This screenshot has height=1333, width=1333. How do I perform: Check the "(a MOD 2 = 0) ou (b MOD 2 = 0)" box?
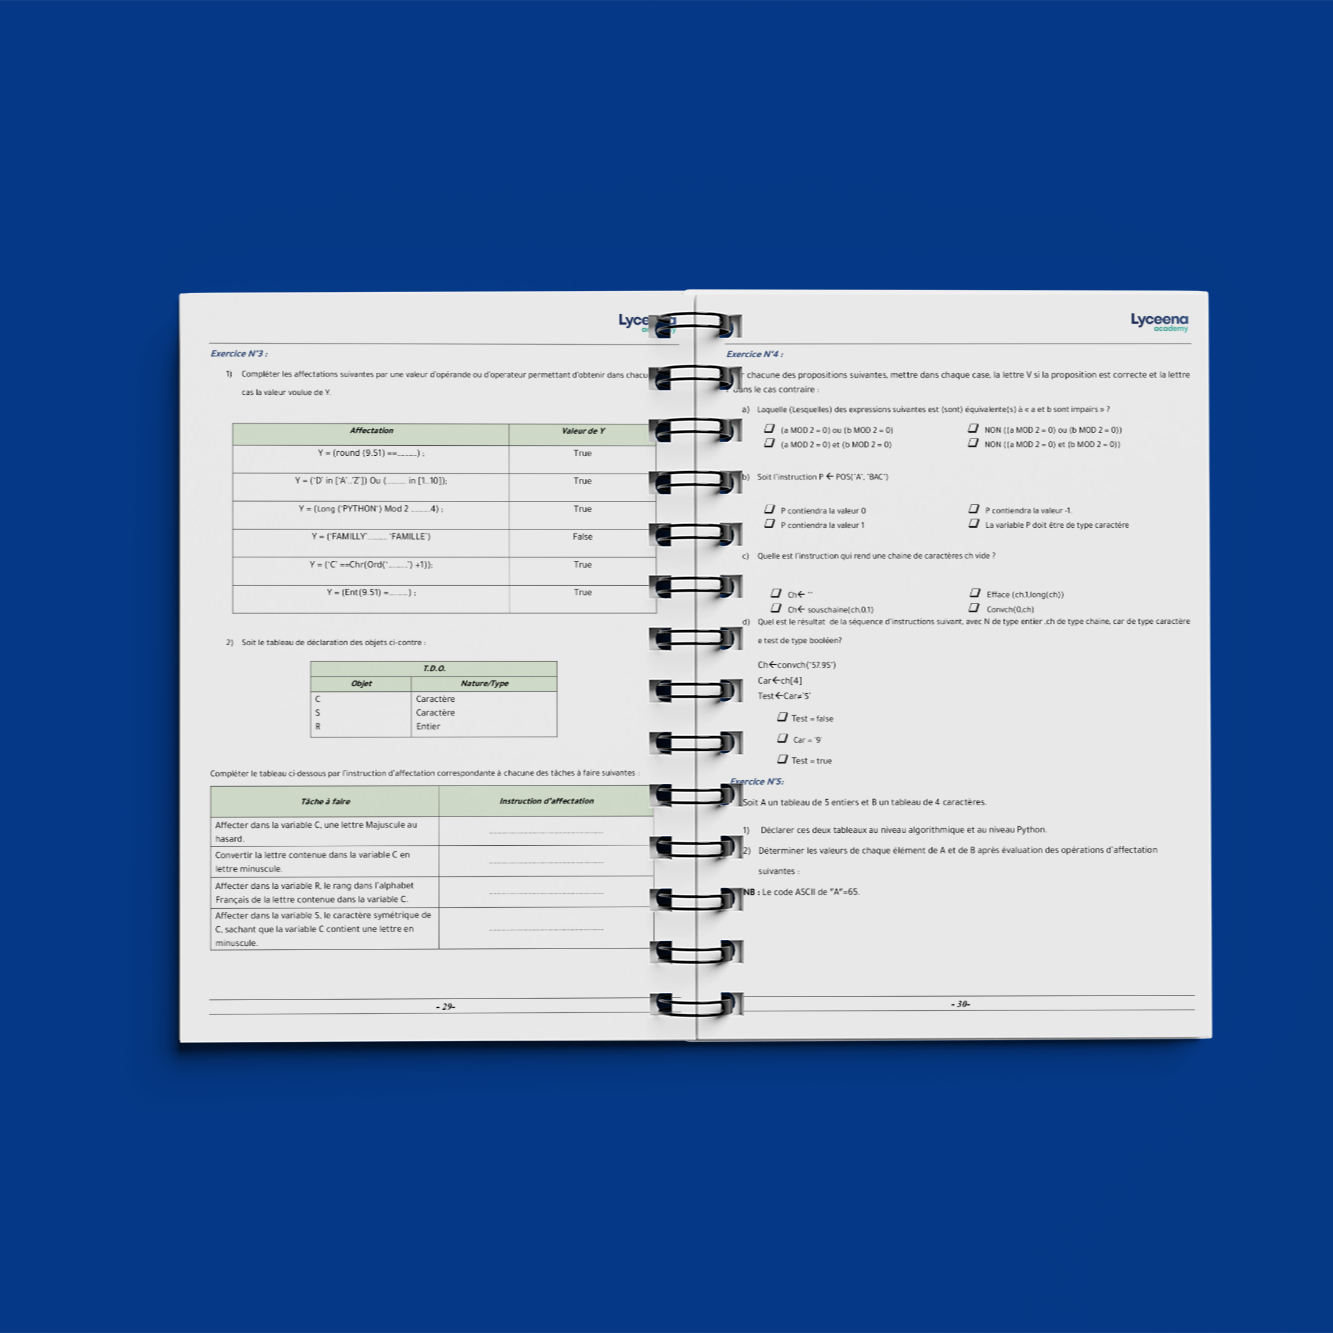click(x=770, y=429)
